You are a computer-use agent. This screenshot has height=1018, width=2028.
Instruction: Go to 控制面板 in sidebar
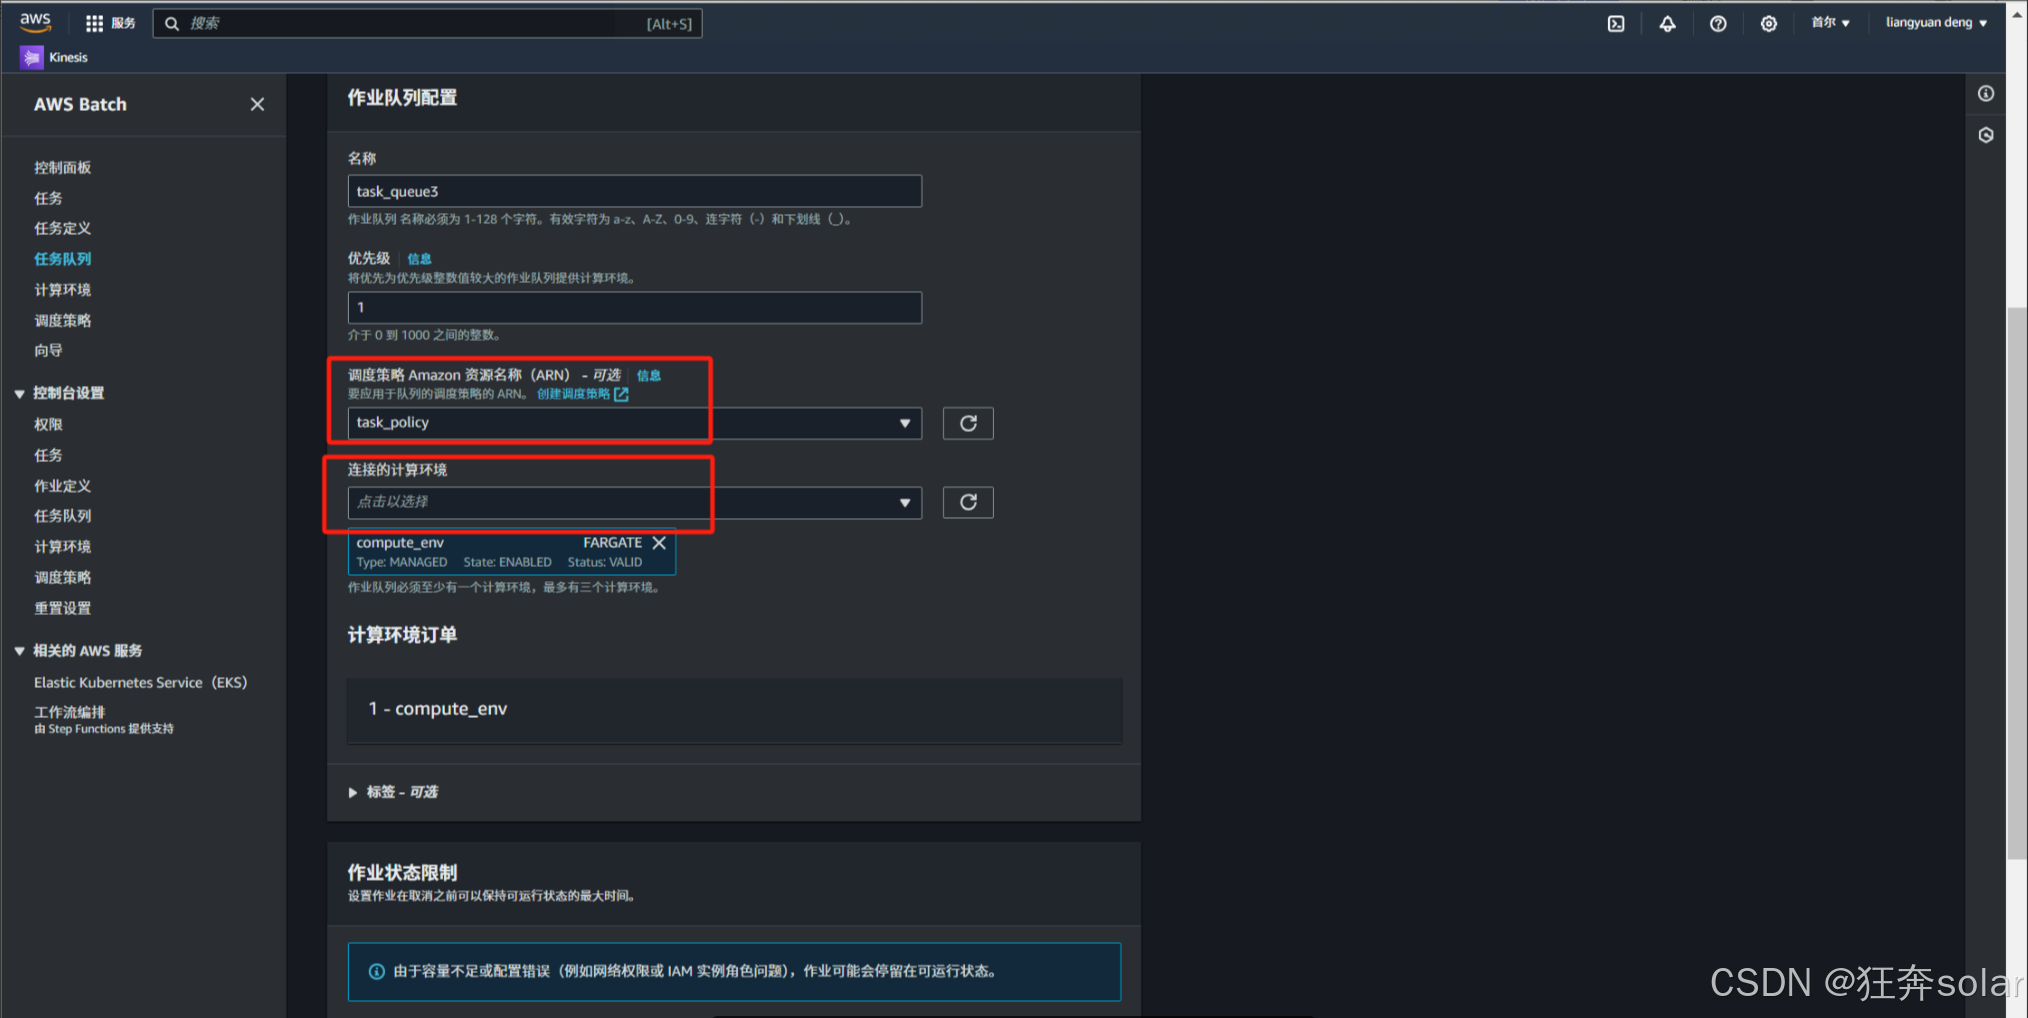(62, 168)
